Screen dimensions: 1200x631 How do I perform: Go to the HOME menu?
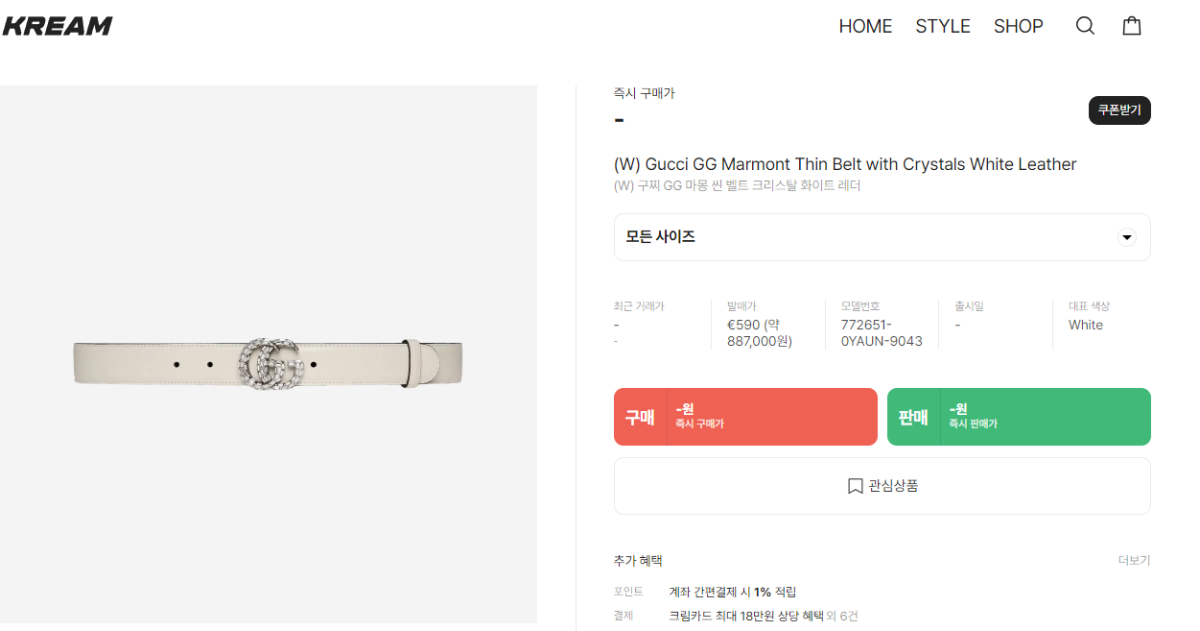point(865,26)
